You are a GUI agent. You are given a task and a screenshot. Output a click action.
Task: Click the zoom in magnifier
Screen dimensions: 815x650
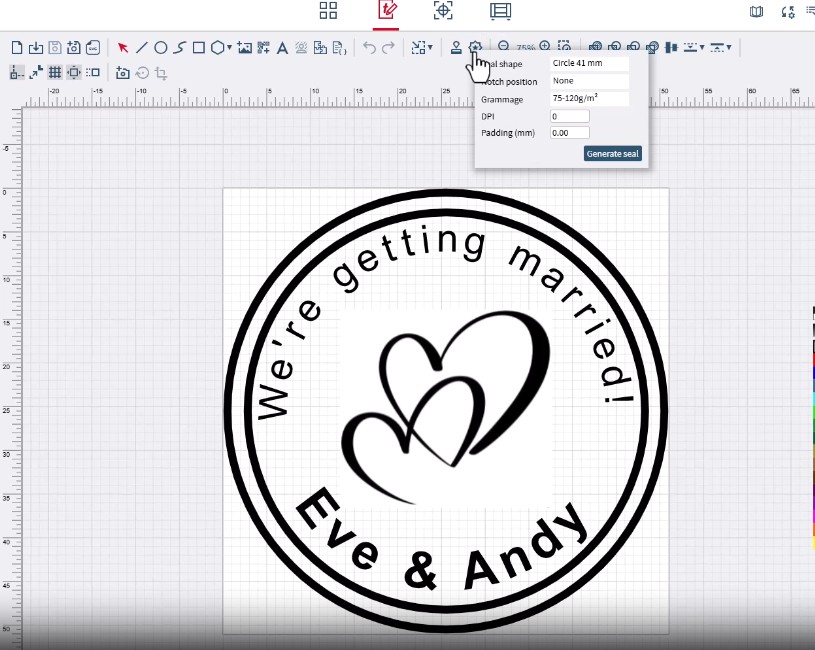(546, 47)
